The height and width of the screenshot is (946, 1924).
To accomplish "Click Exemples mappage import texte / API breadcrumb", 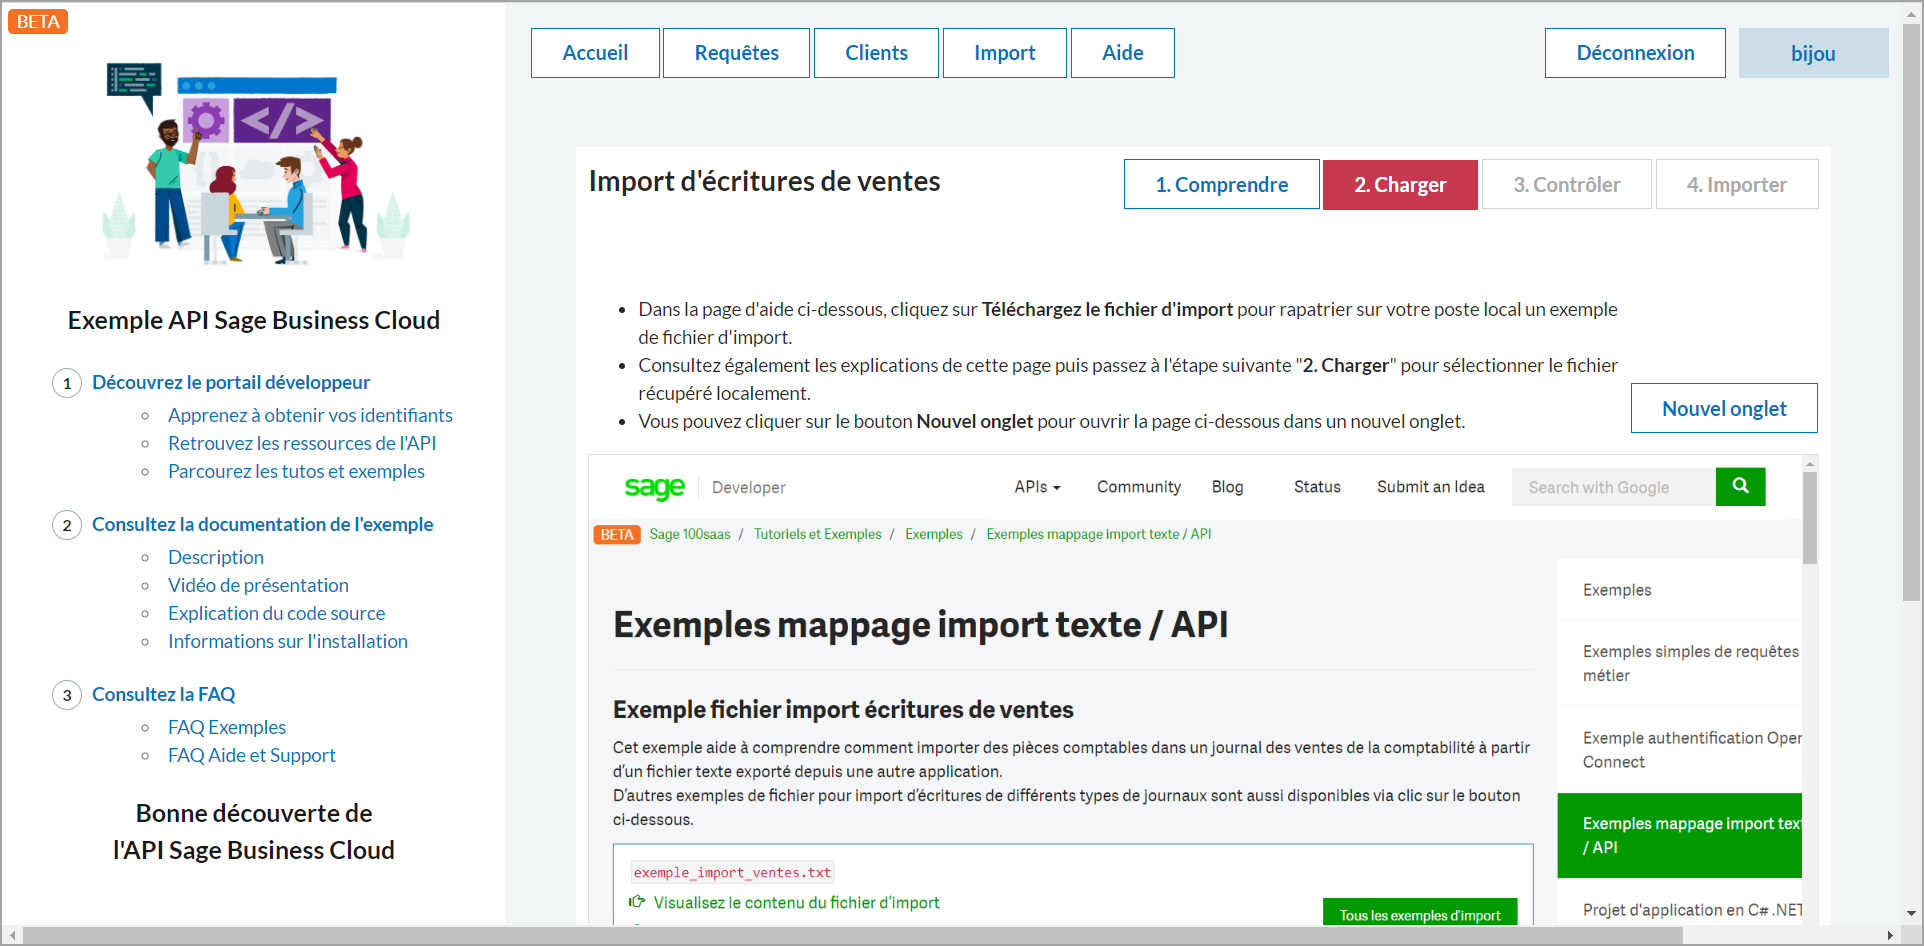I will 1098,534.
